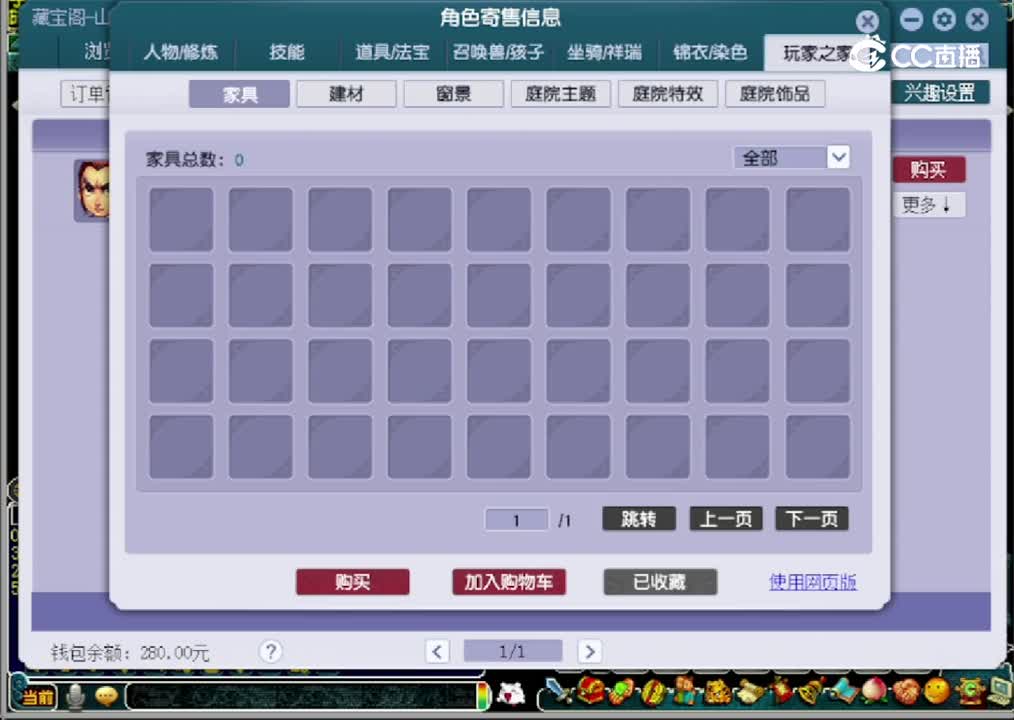The image size is (1014, 720).
Task: Switch to the 技能 tab
Action: pos(285,53)
